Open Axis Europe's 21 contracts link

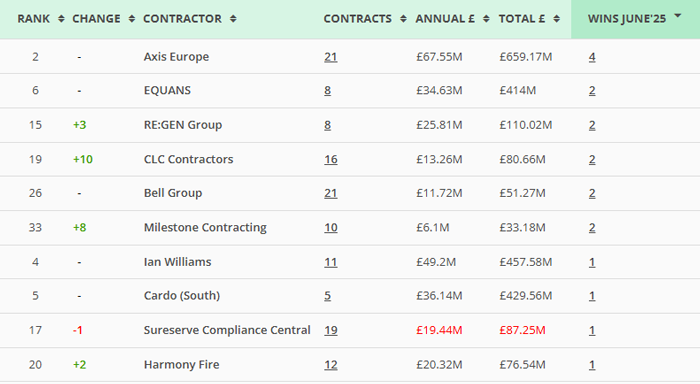pyautogui.click(x=331, y=57)
